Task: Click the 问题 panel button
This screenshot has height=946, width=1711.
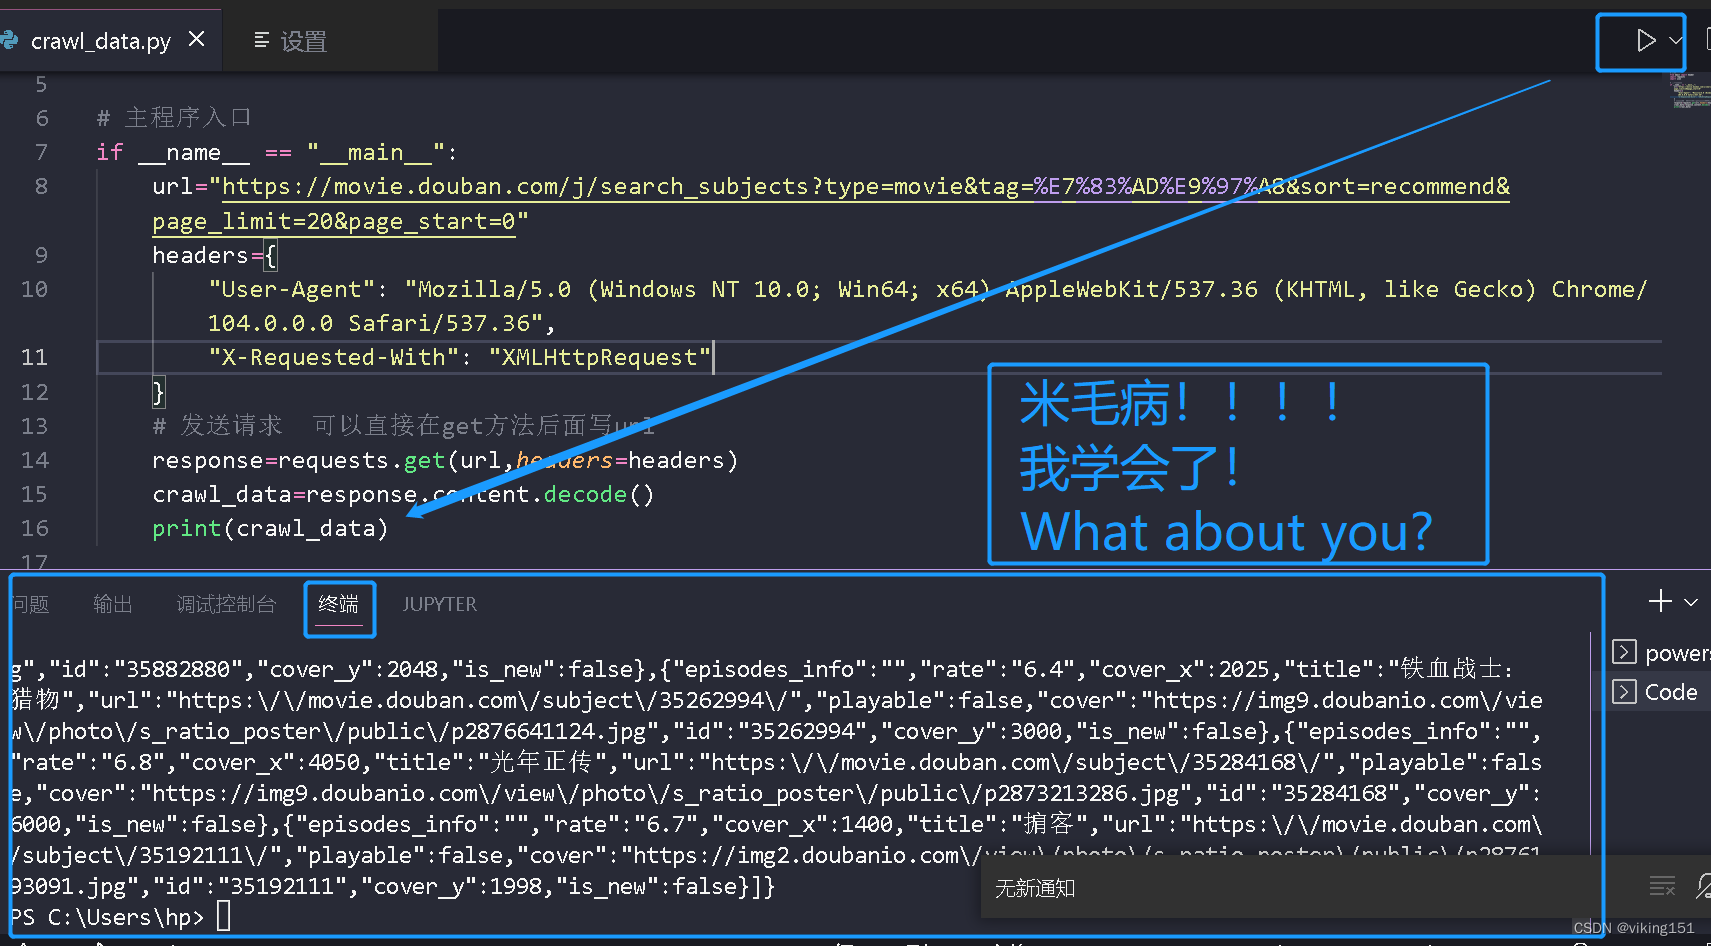Action: click(30, 603)
